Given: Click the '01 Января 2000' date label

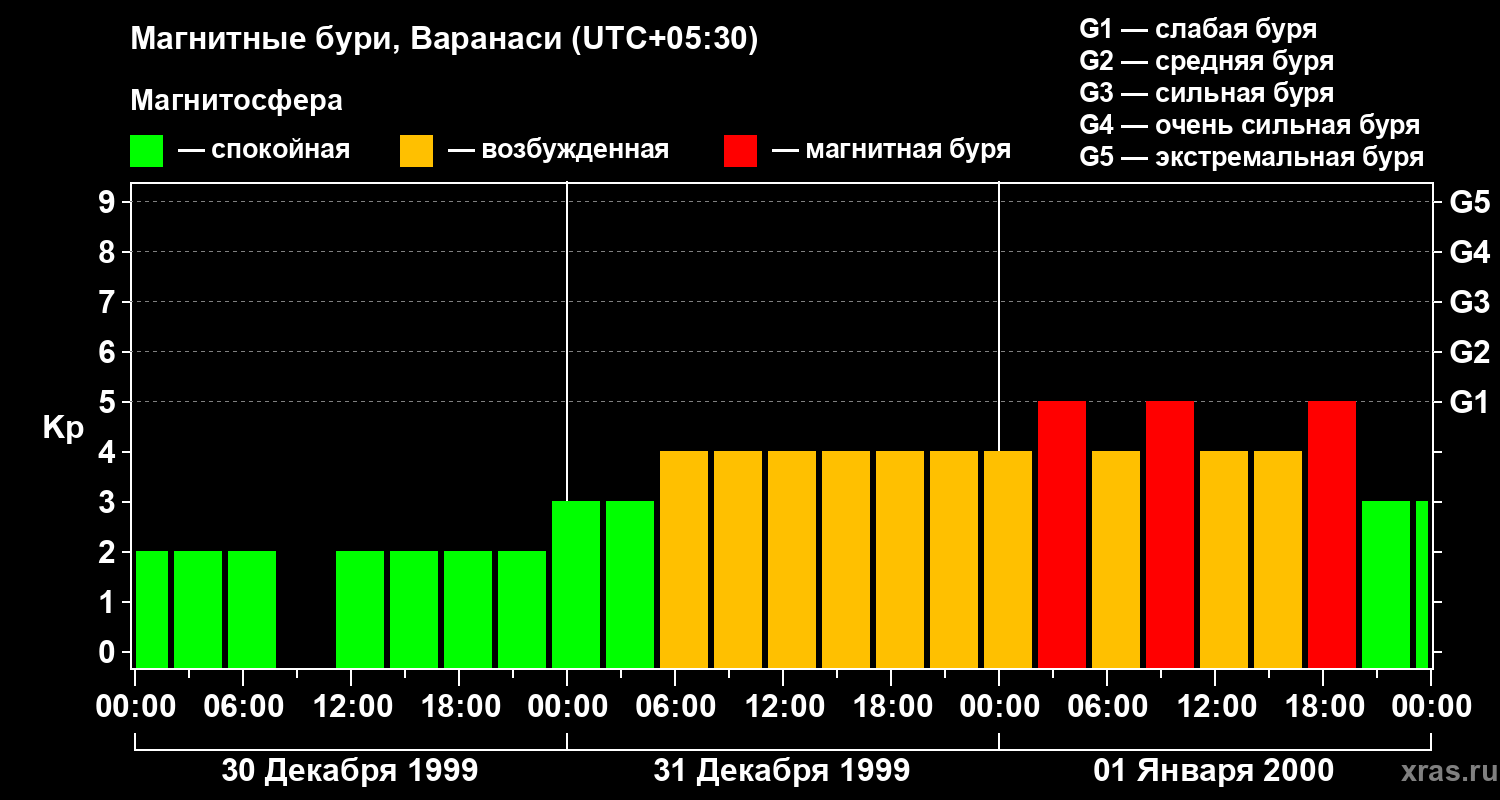Looking at the screenshot, I should coord(1213,771).
